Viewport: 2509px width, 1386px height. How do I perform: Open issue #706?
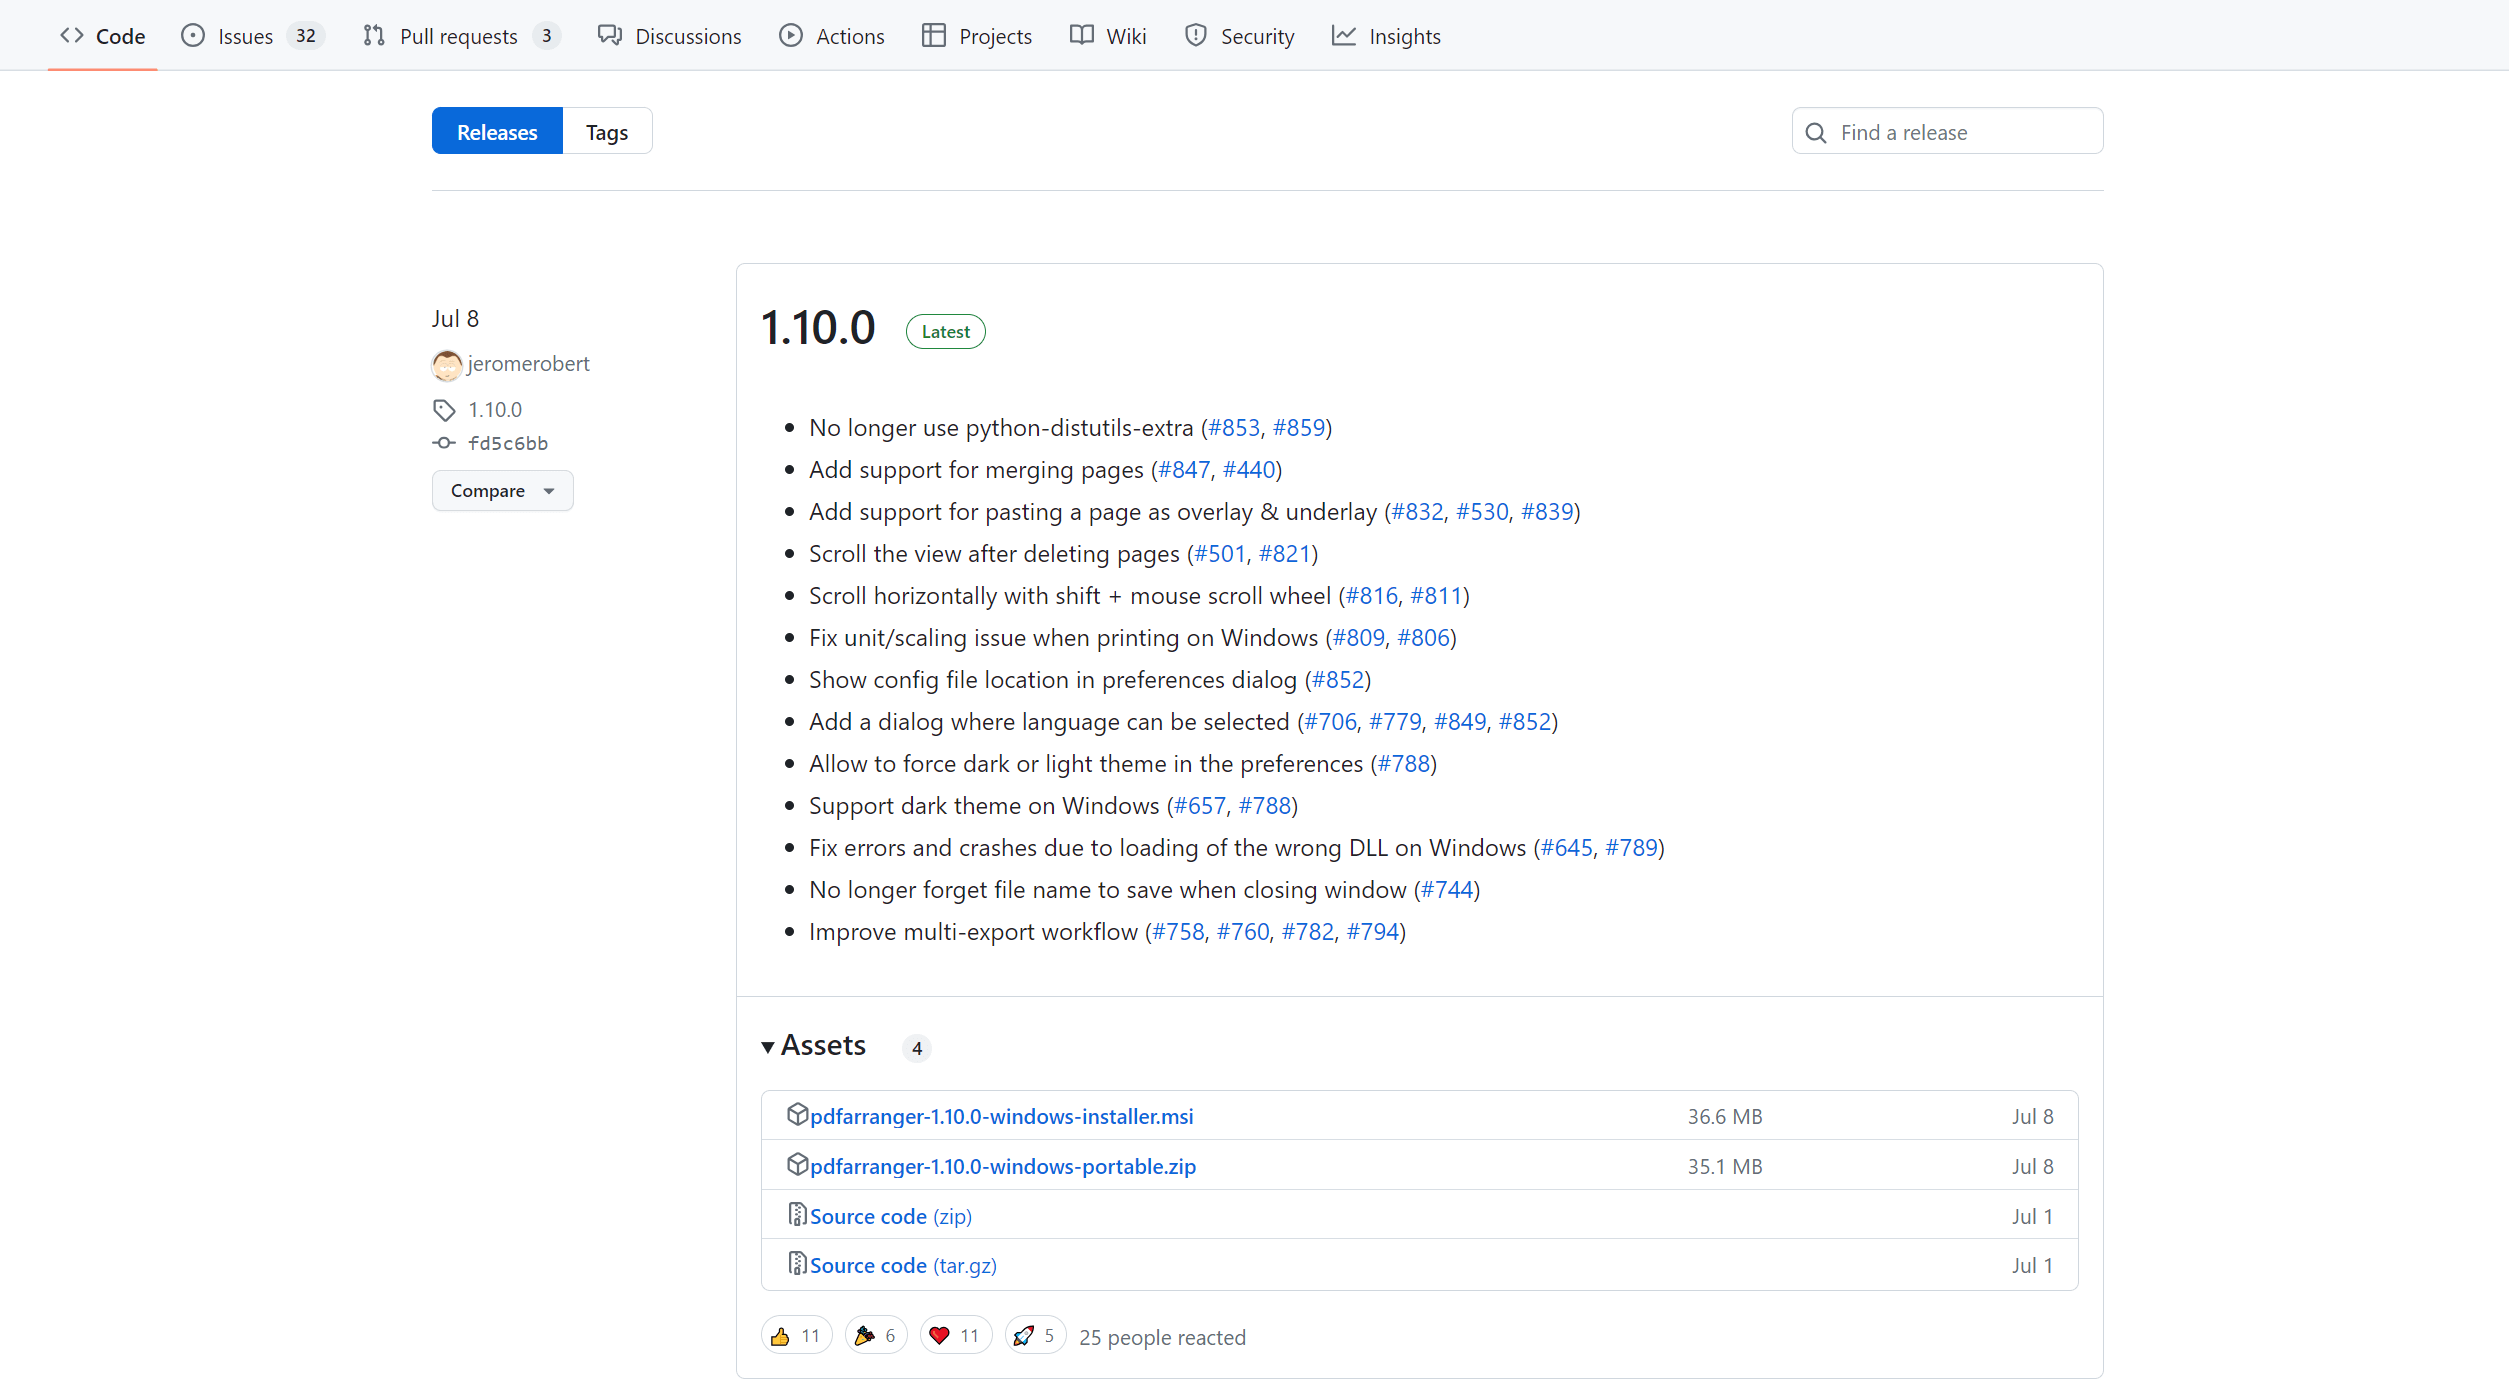1331,722
